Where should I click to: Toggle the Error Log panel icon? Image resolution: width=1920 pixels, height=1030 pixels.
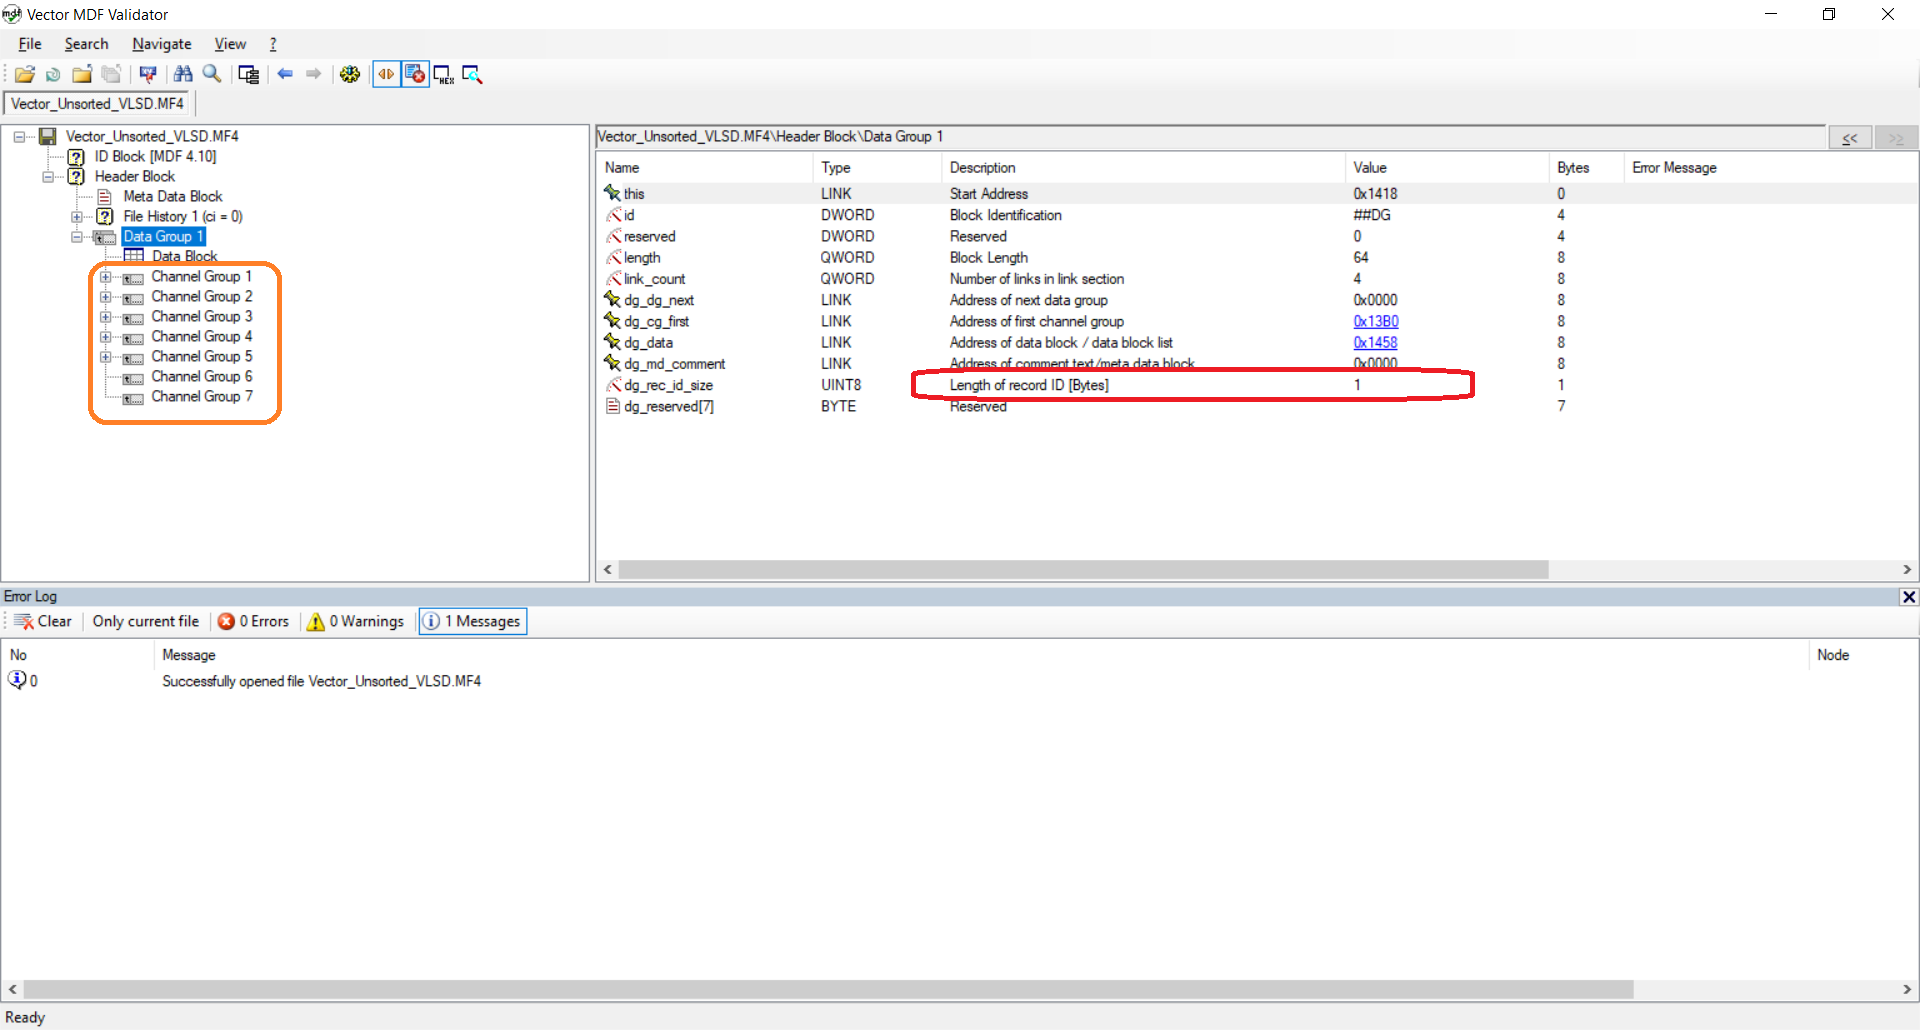[414, 74]
